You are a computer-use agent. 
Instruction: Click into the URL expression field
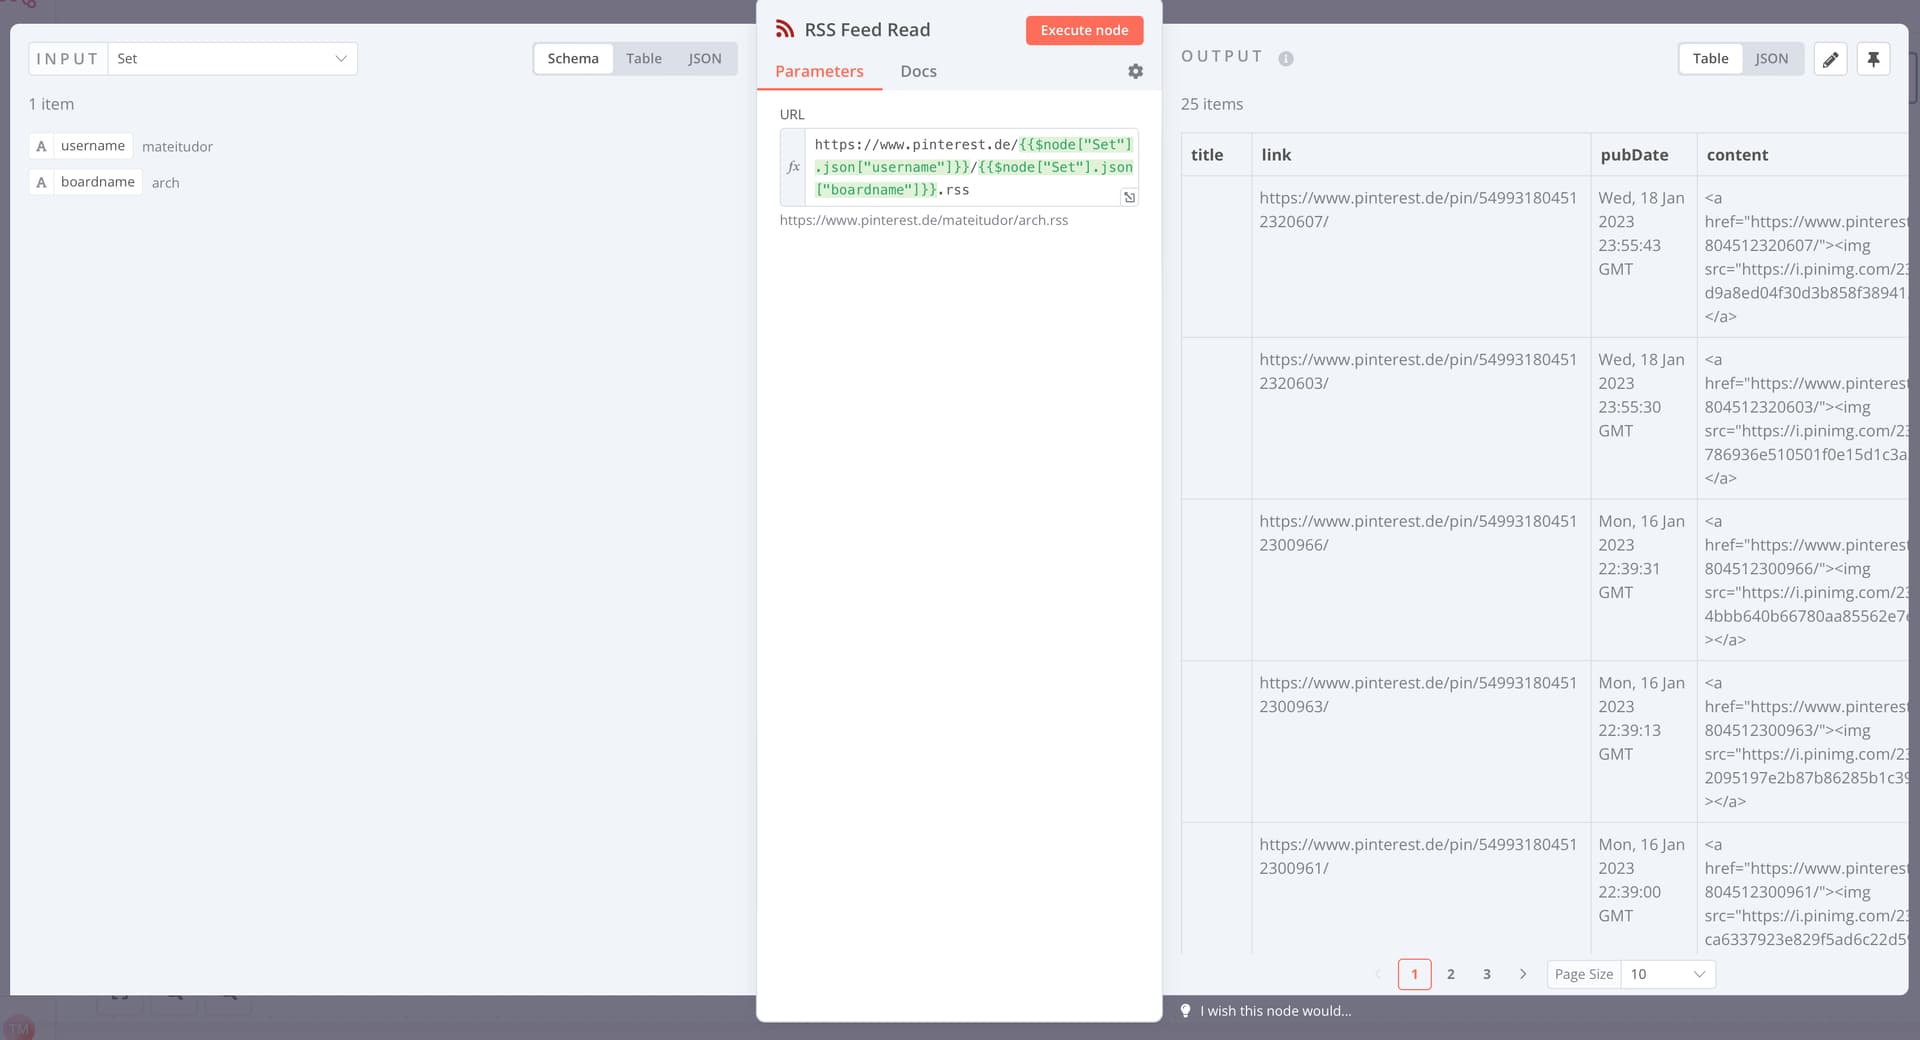pyautogui.click(x=972, y=167)
